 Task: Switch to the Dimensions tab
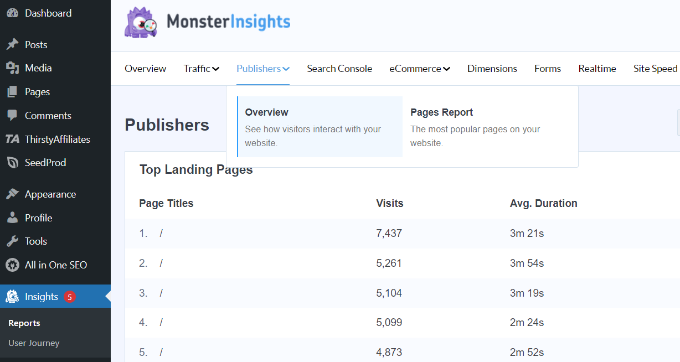tap(492, 68)
